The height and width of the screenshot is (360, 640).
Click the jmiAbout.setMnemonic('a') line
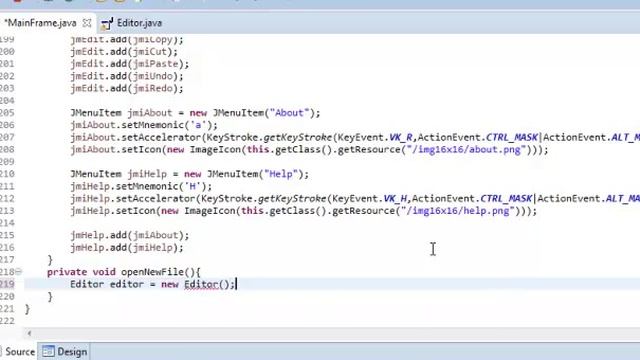[x=144, y=125]
